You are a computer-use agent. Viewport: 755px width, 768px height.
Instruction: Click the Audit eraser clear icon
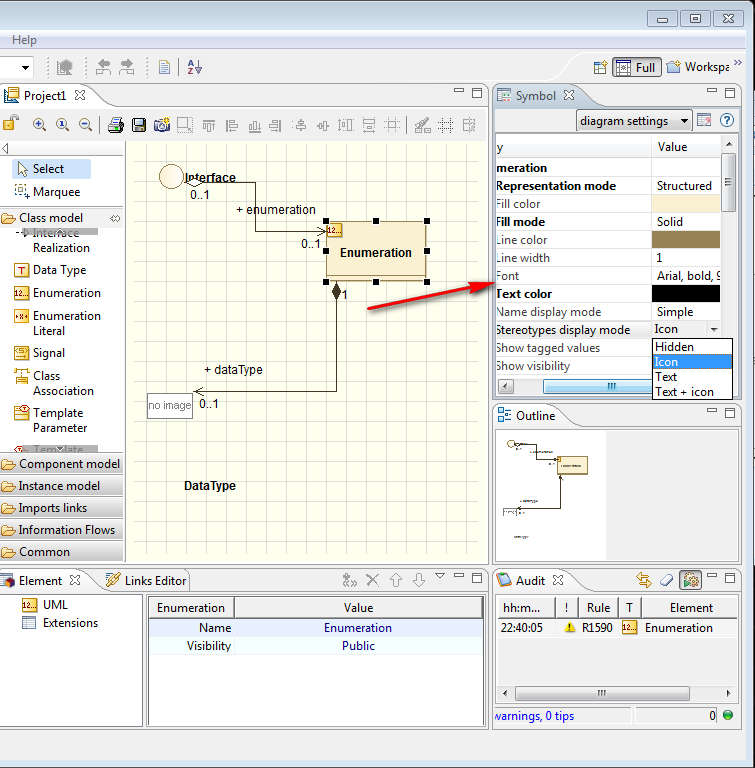(x=667, y=580)
